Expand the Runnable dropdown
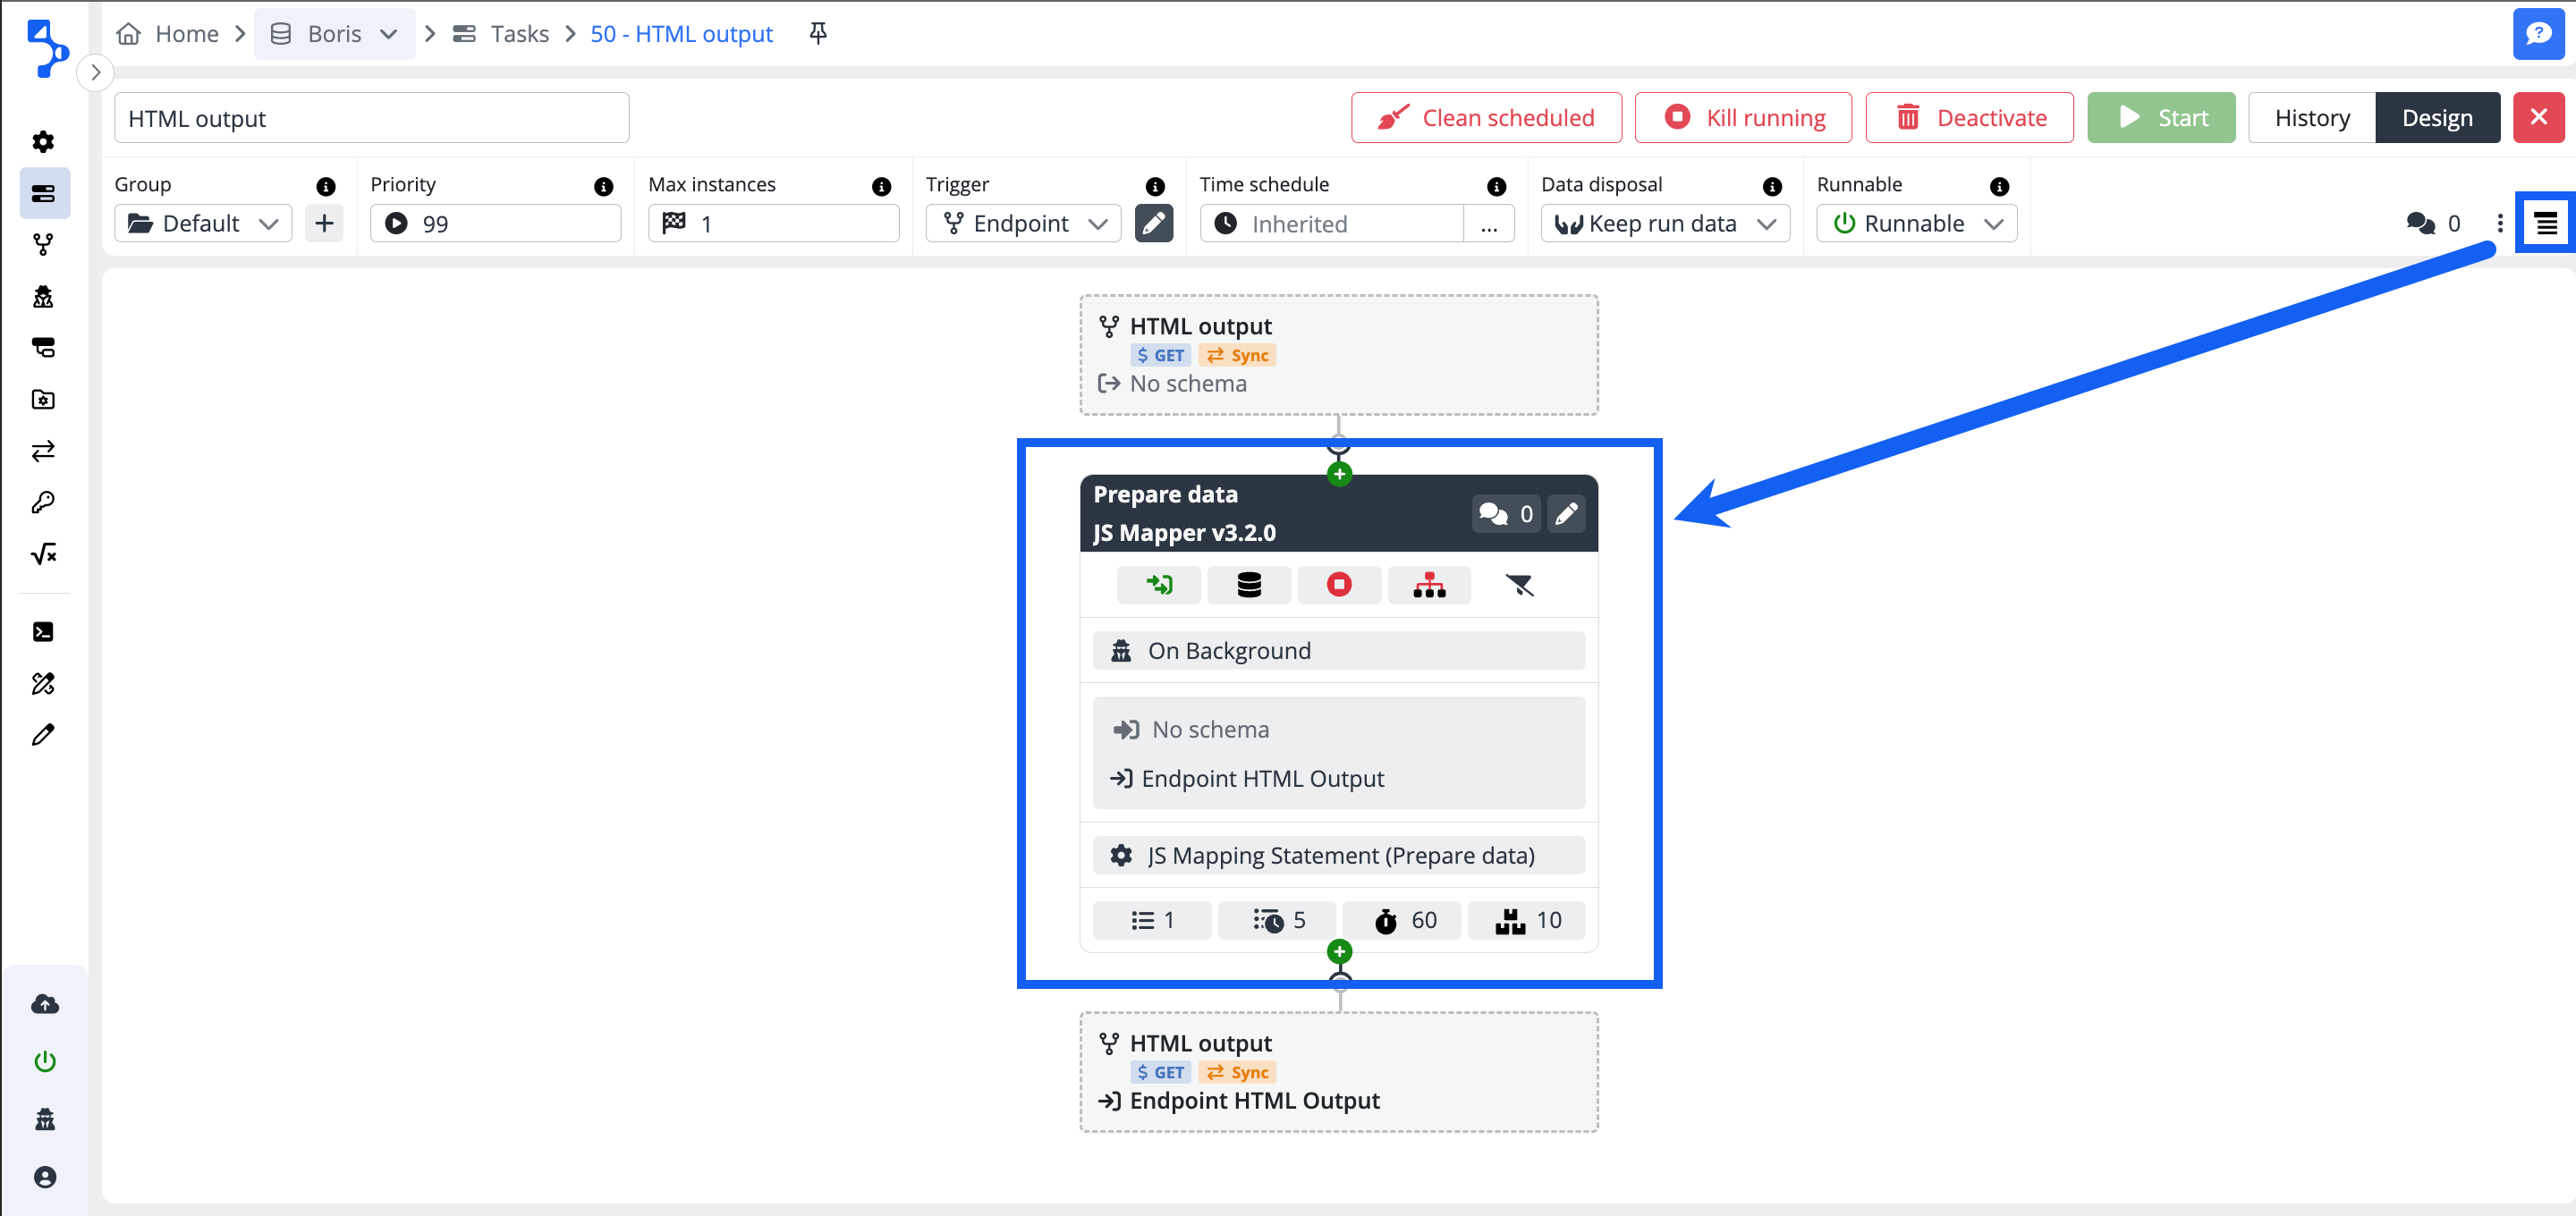2576x1216 pixels. [x=1915, y=223]
